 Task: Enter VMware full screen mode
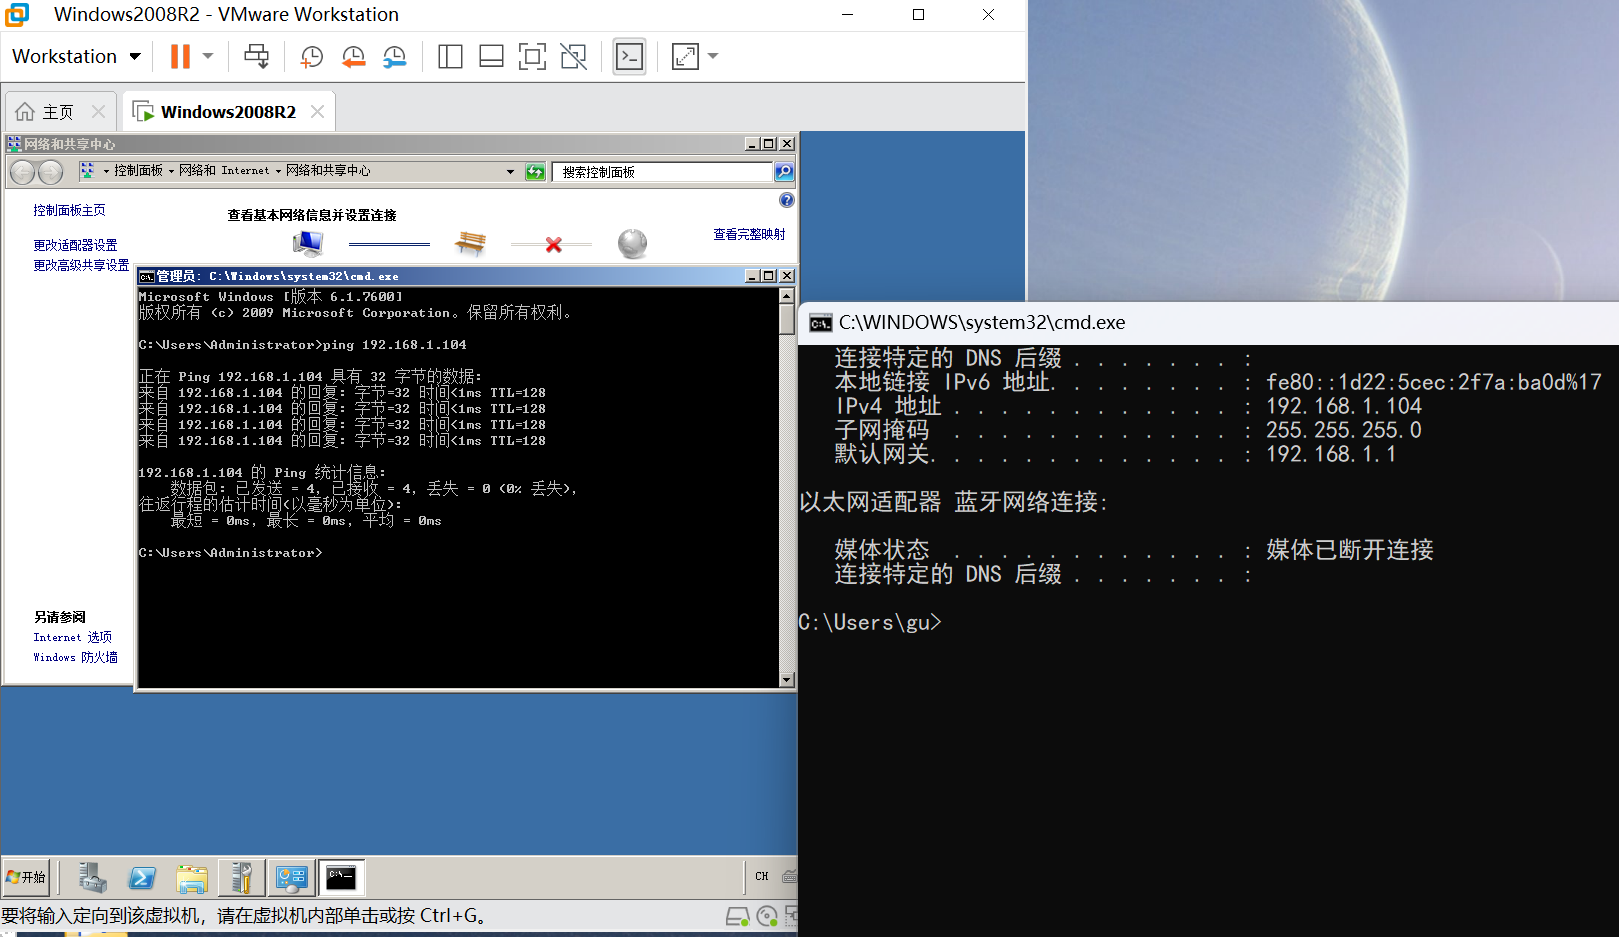532,56
